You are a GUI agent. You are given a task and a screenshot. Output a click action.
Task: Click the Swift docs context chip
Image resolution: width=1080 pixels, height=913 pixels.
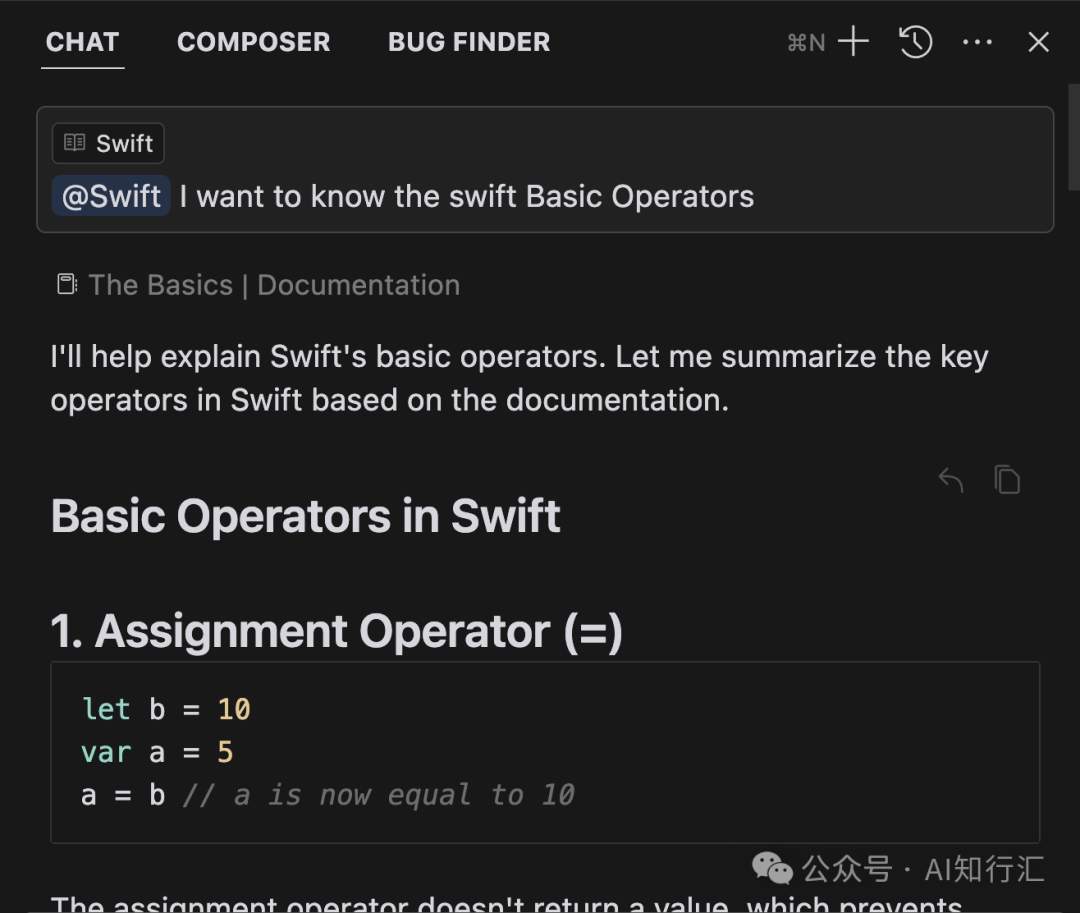tap(108, 143)
